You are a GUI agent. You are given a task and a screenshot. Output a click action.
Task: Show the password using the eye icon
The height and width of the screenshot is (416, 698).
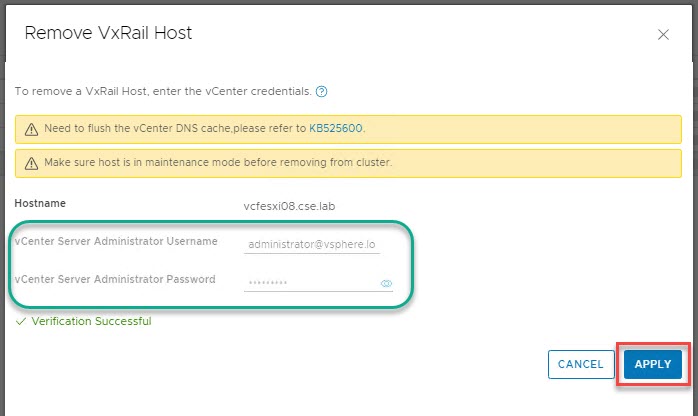[x=386, y=284]
